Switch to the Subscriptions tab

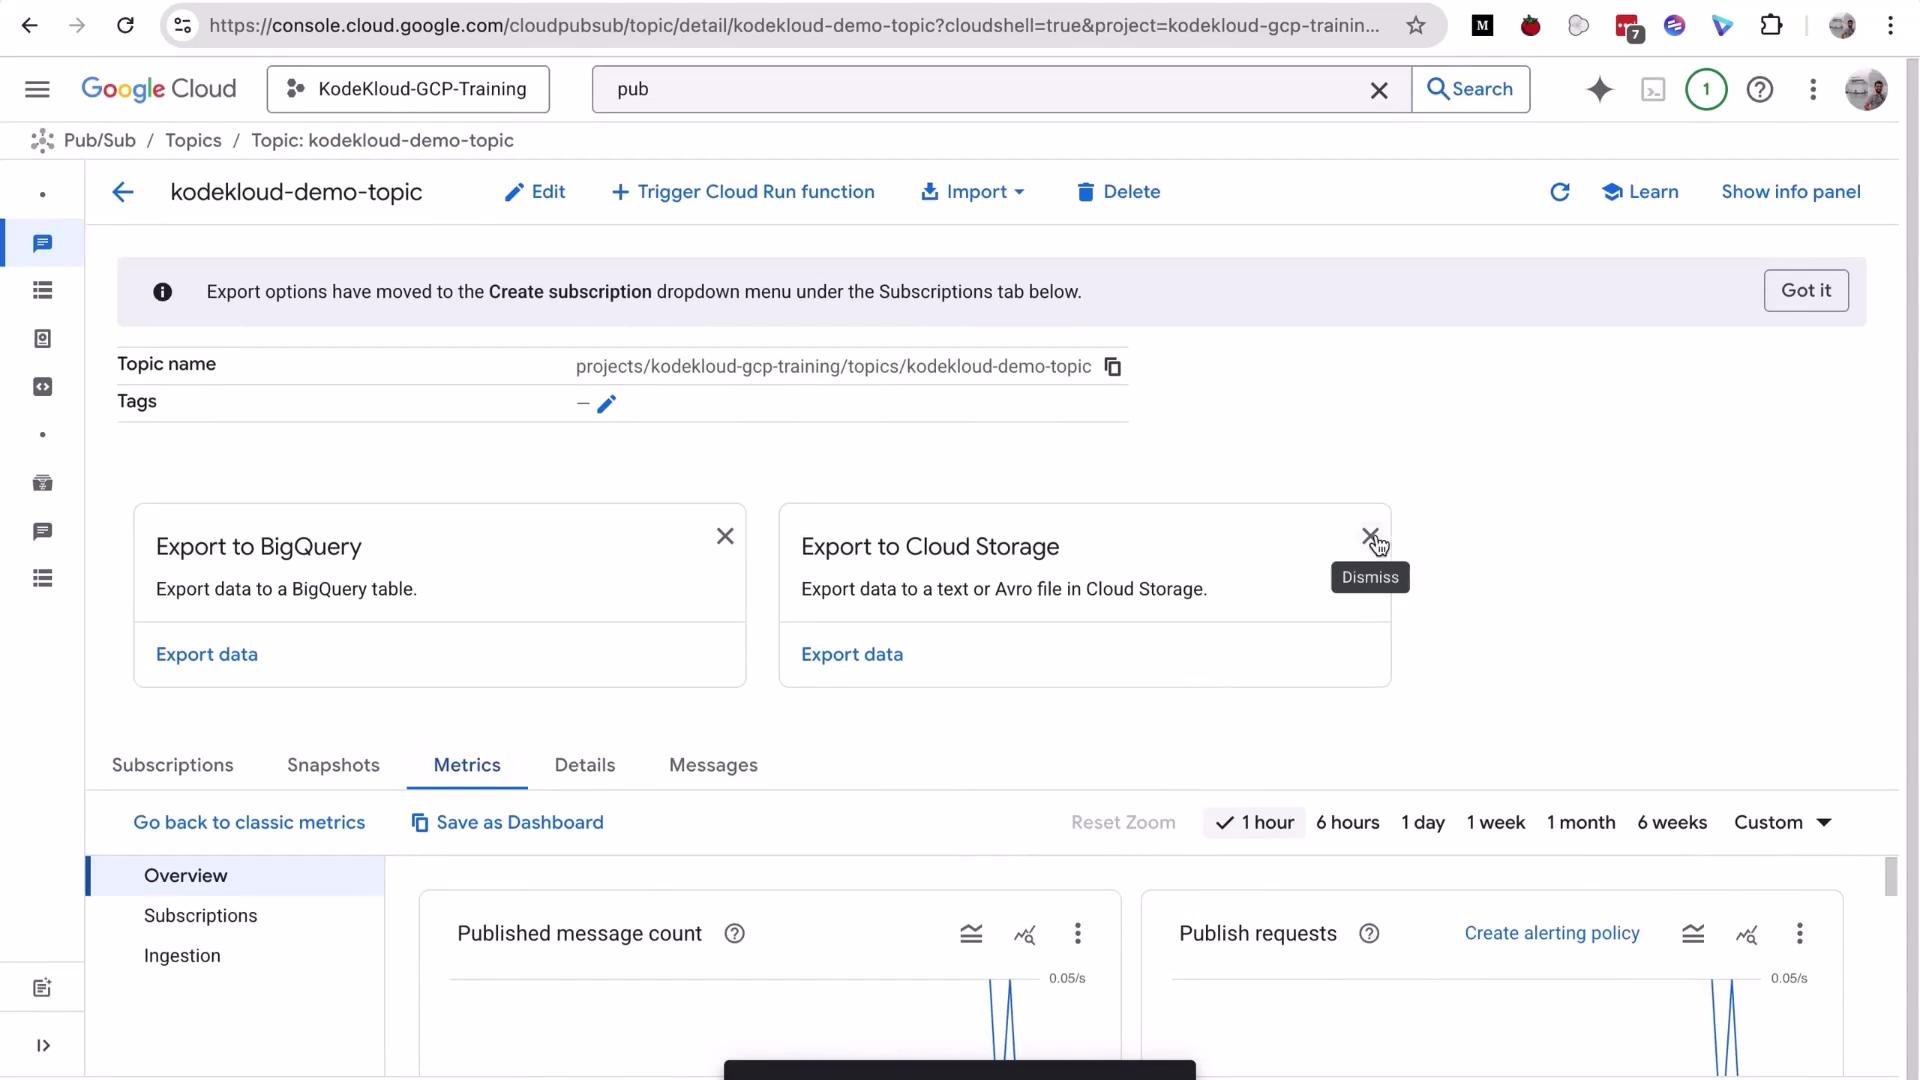[x=172, y=765]
